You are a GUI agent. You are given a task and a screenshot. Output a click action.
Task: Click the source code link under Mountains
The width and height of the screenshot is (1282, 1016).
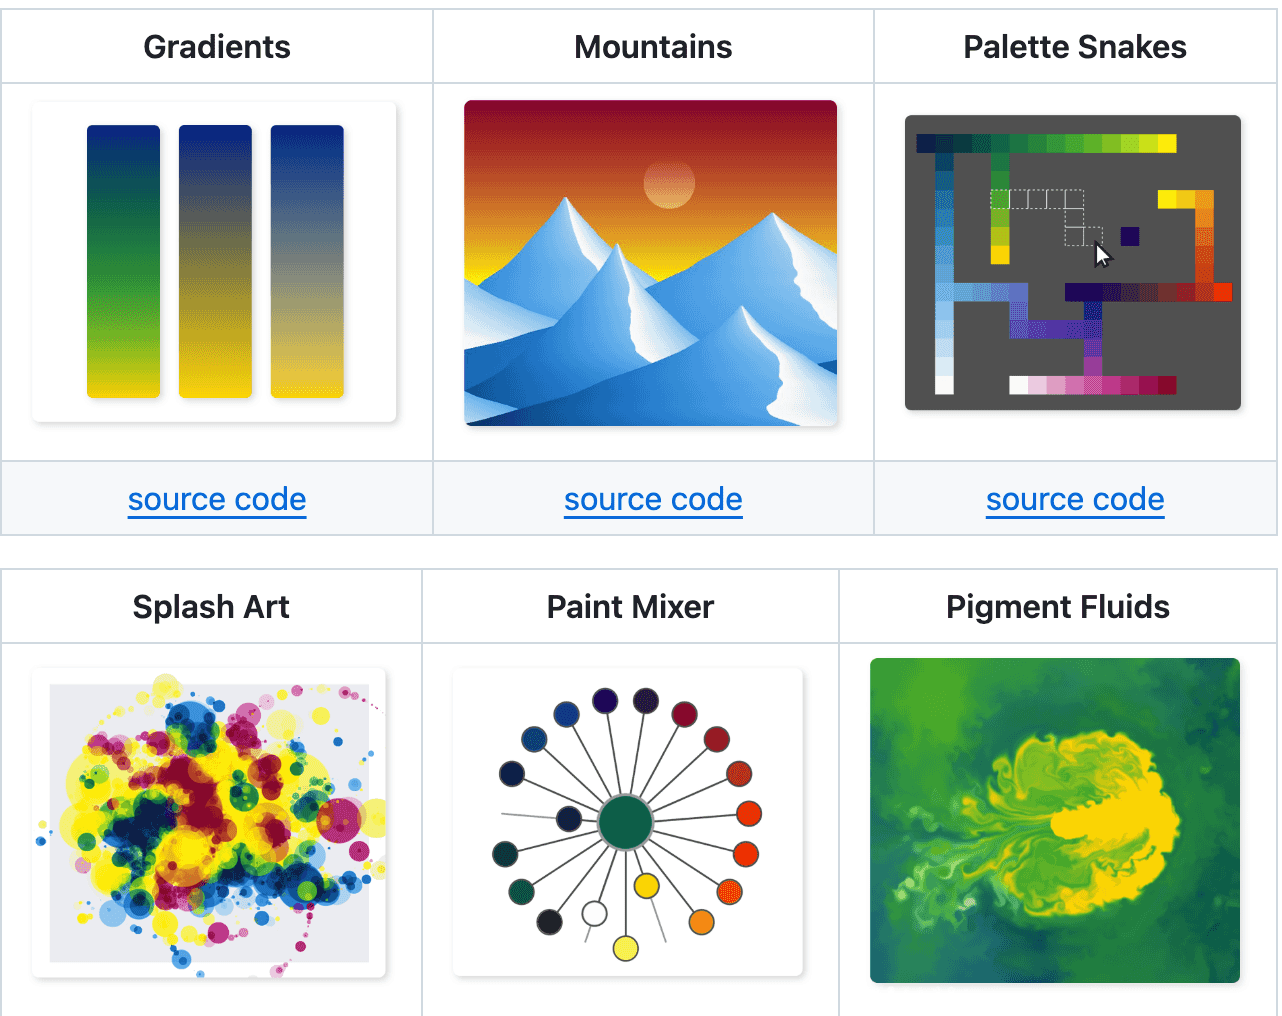click(x=653, y=499)
